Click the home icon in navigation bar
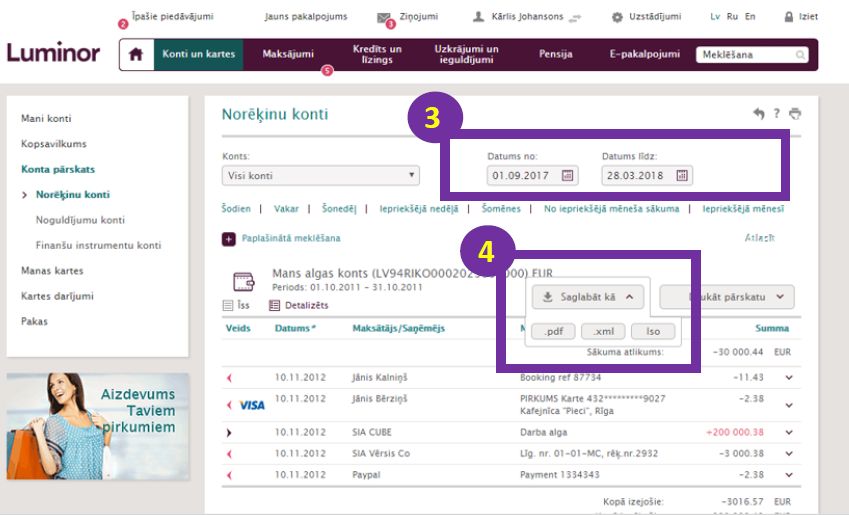The width and height of the screenshot is (849, 515). (135, 55)
